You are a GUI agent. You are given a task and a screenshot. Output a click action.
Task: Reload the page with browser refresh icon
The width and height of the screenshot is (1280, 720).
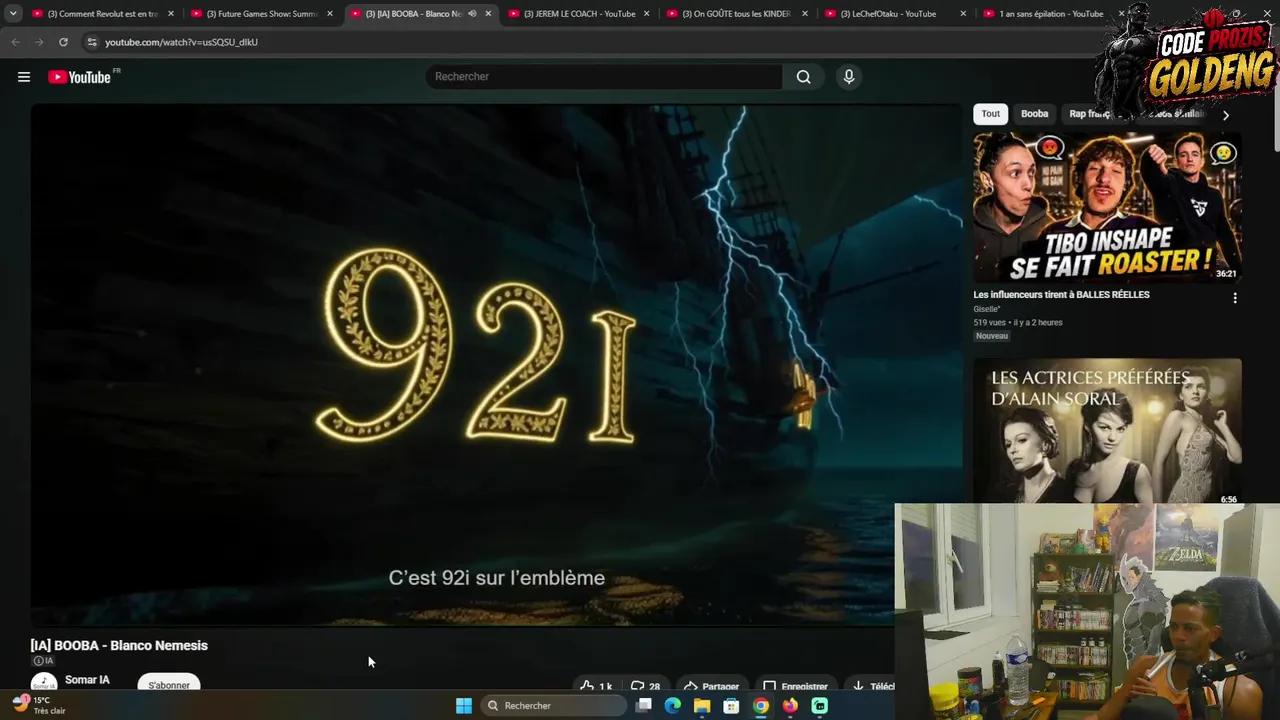(63, 42)
